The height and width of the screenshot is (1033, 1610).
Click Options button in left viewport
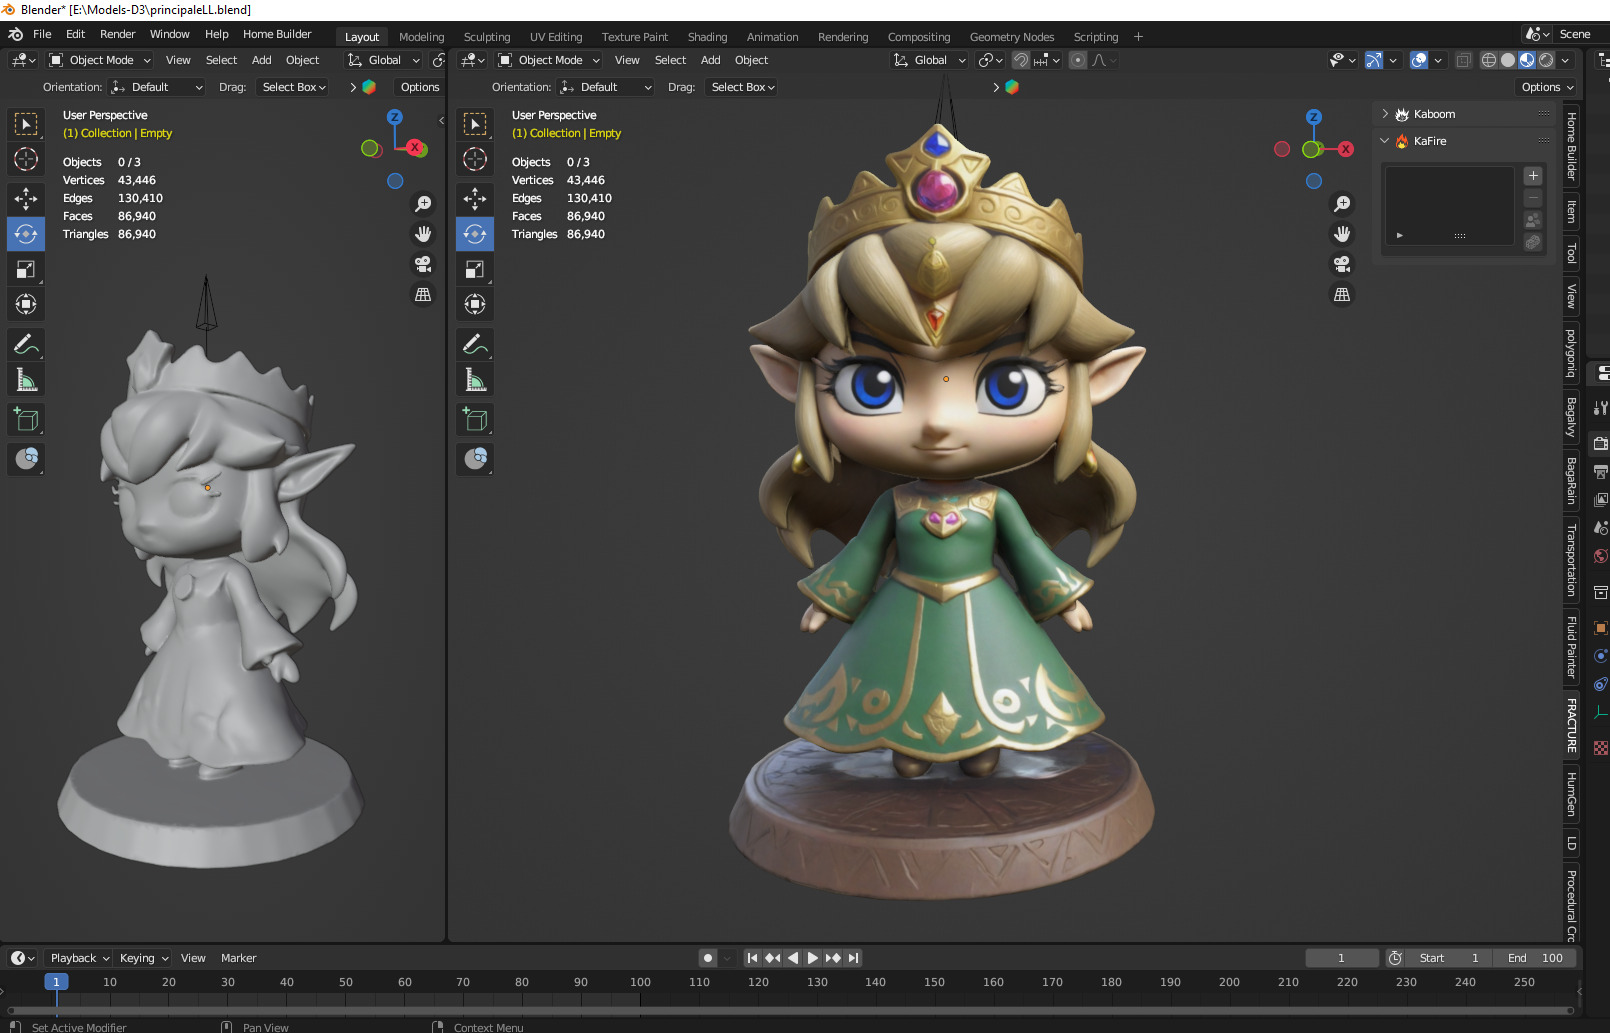(420, 87)
